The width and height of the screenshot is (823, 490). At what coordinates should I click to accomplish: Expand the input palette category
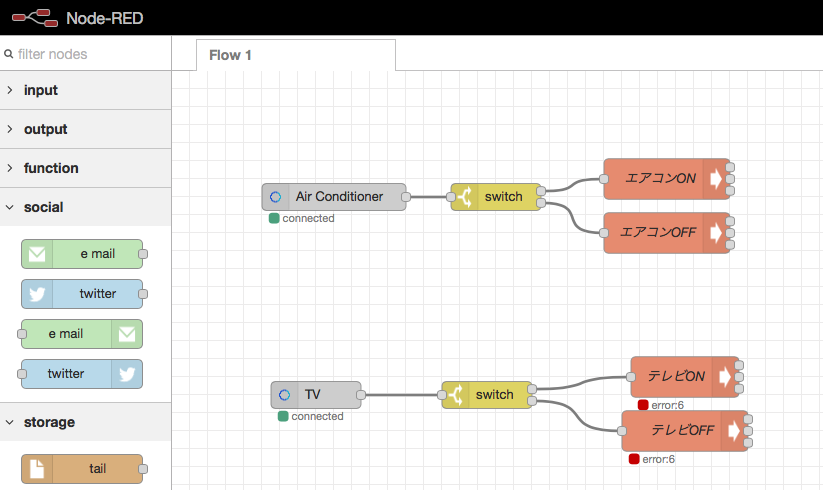click(86, 90)
